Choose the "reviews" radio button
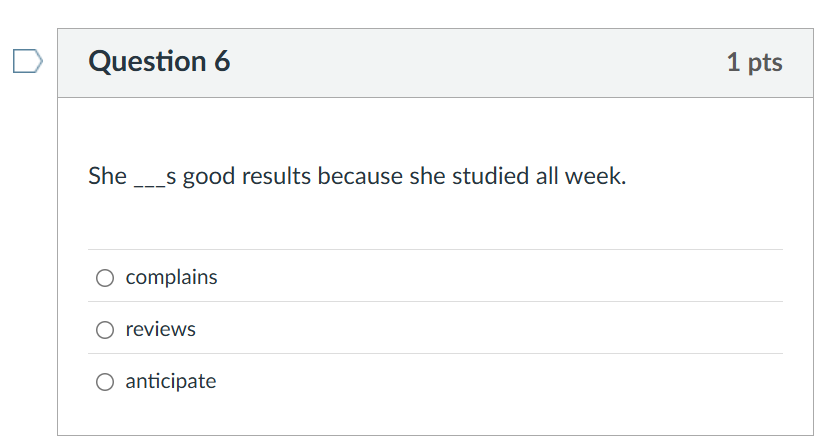 point(105,330)
